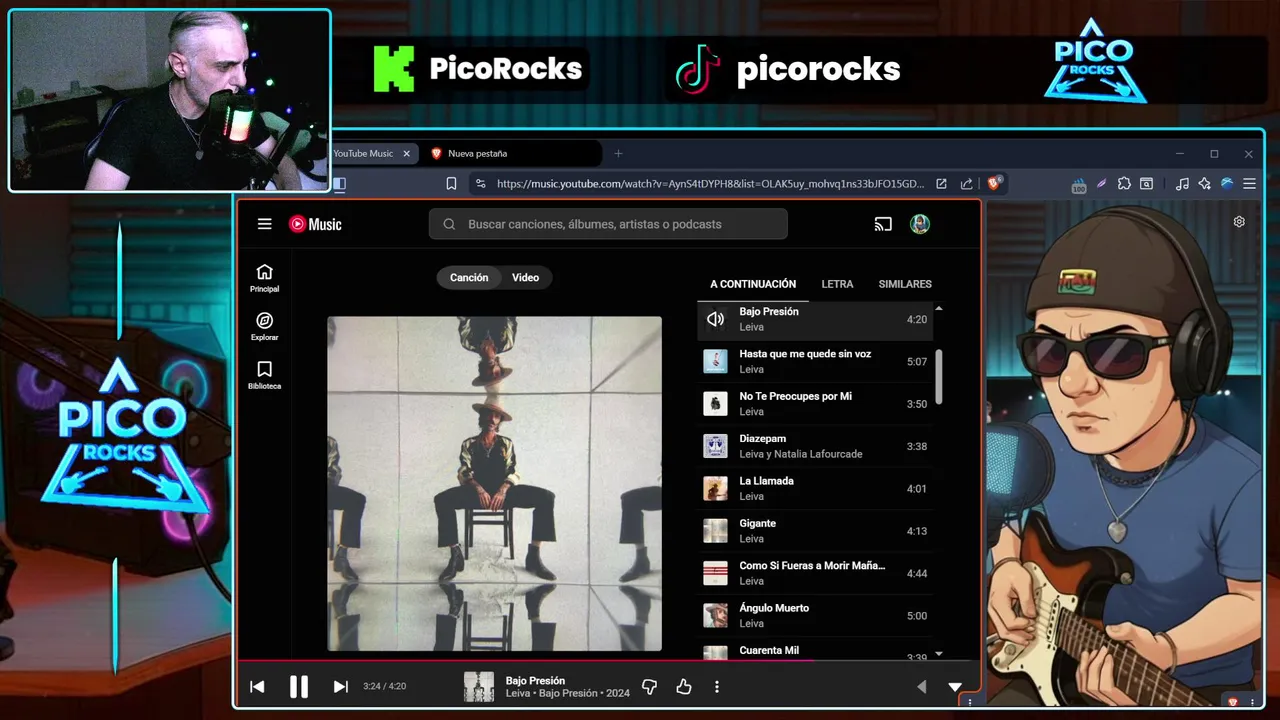
Task: Click La Llamada thumbnail in queue
Action: pyautogui.click(x=715, y=488)
